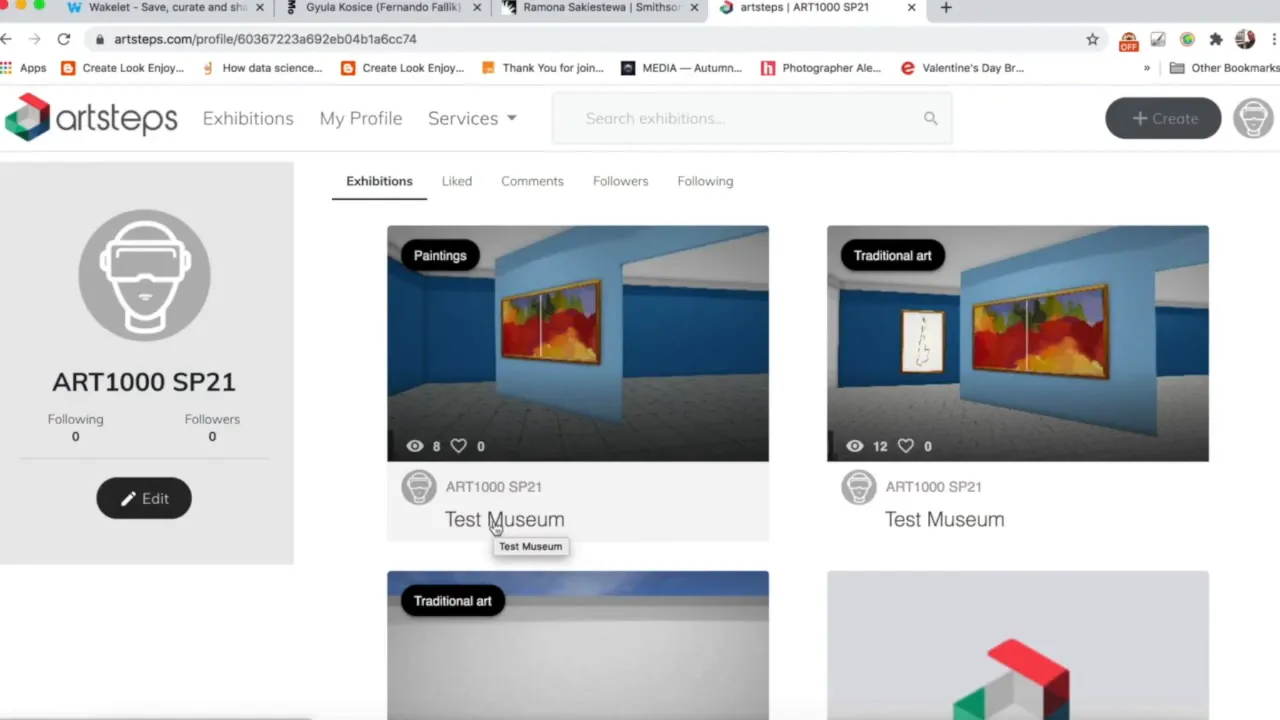The height and width of the screenshot is (720, 1280).
Task: Open the bottom-right exhibition with cube logo
Action: point(1018,646)
